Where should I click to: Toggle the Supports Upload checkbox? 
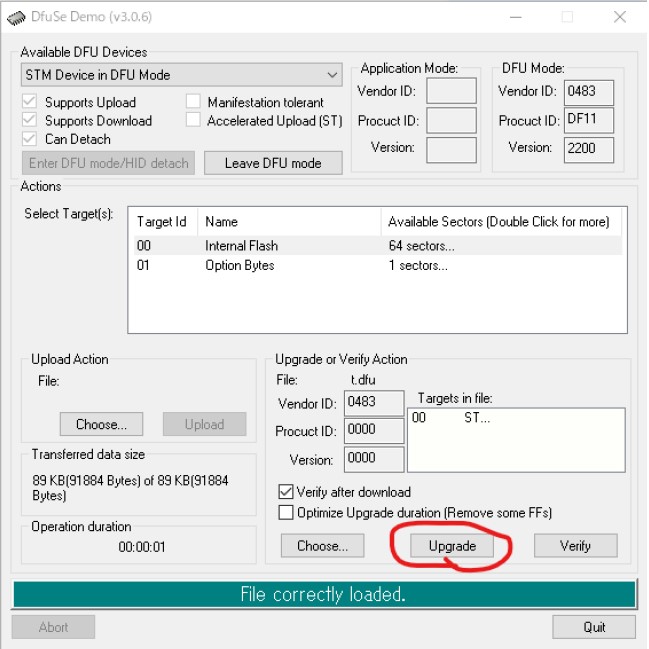coord(29,101)
